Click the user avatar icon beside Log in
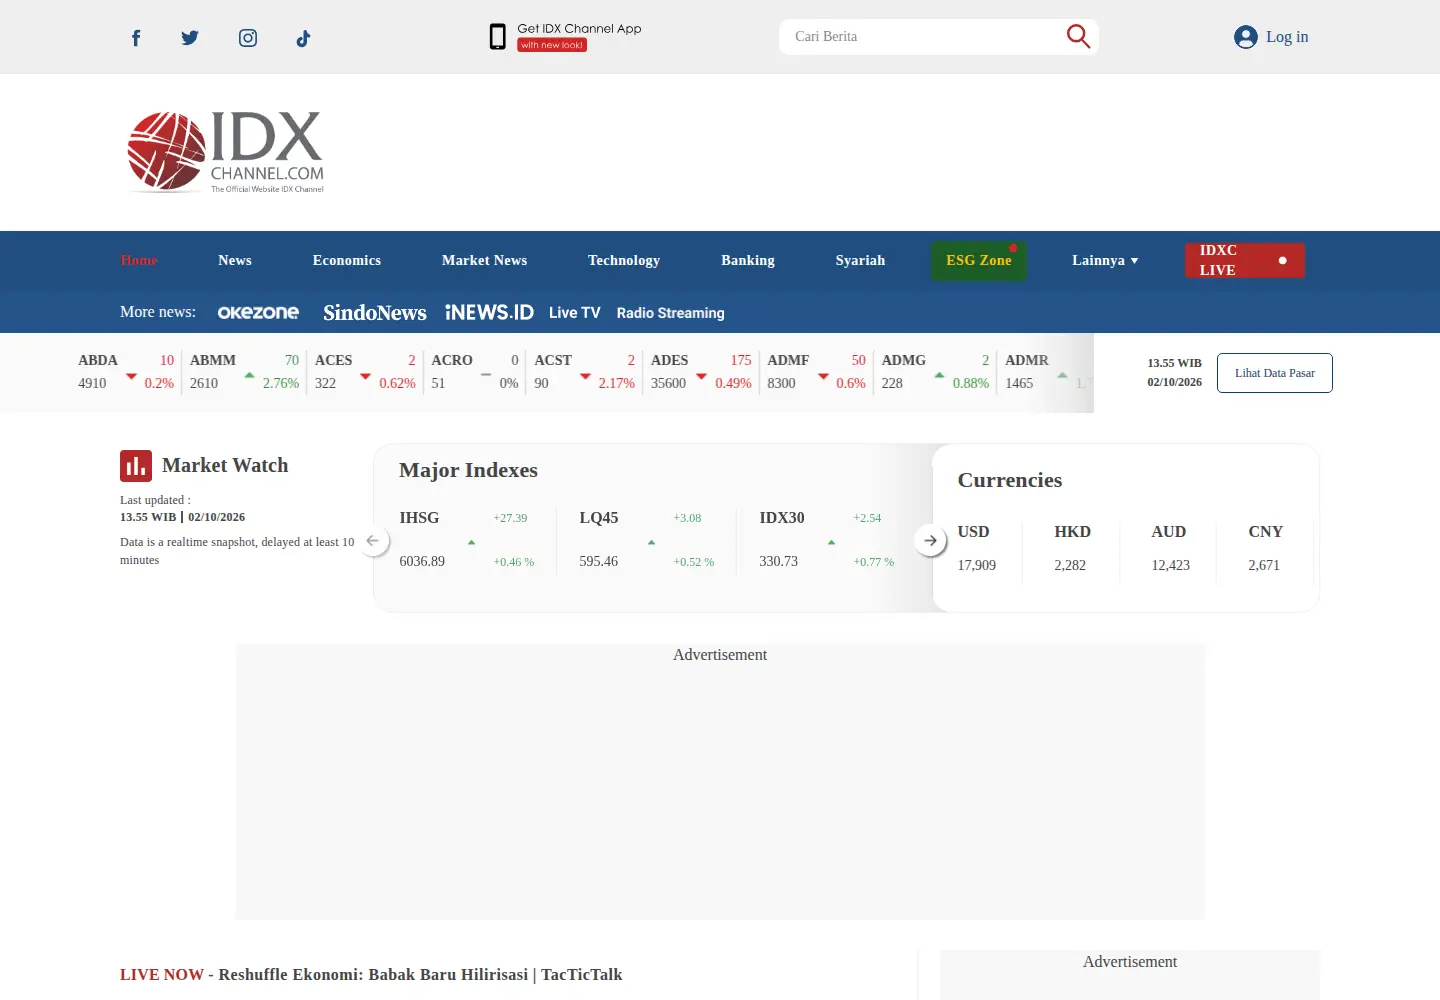Screen dimensions: 1440x1000 coord(1245,37)
